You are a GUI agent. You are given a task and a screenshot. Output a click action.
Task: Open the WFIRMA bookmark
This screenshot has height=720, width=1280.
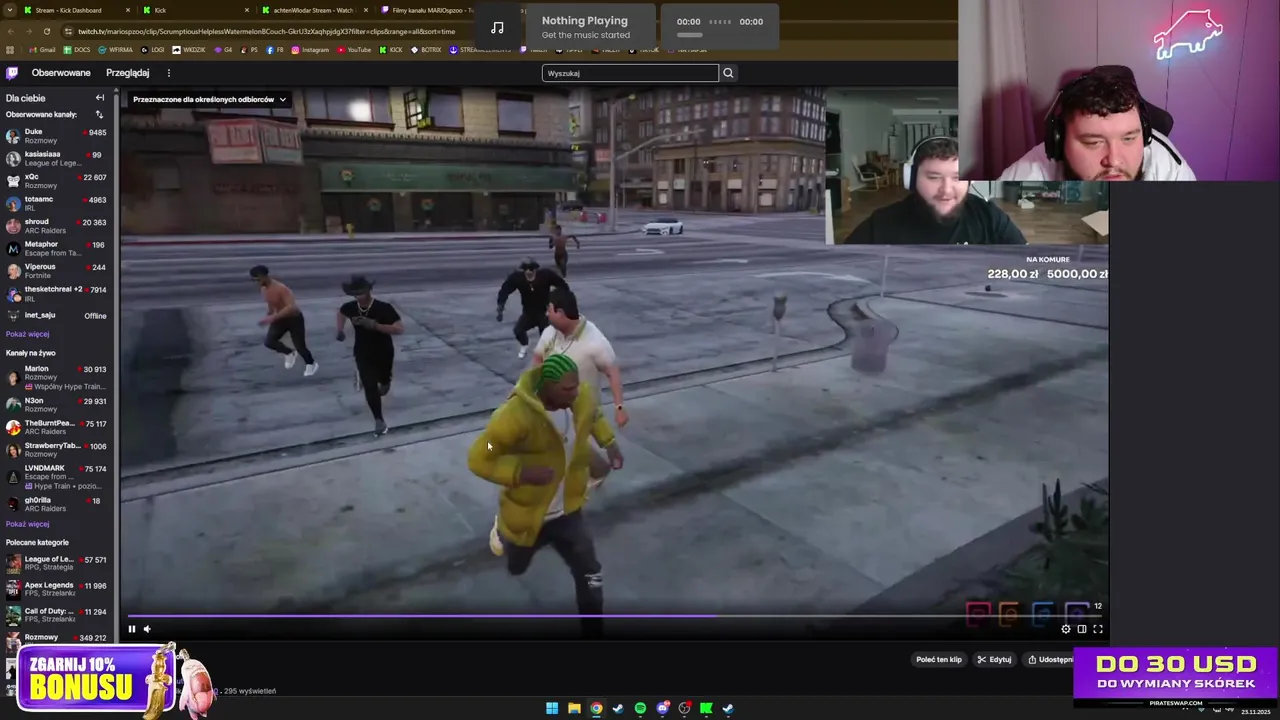(115, 50)
